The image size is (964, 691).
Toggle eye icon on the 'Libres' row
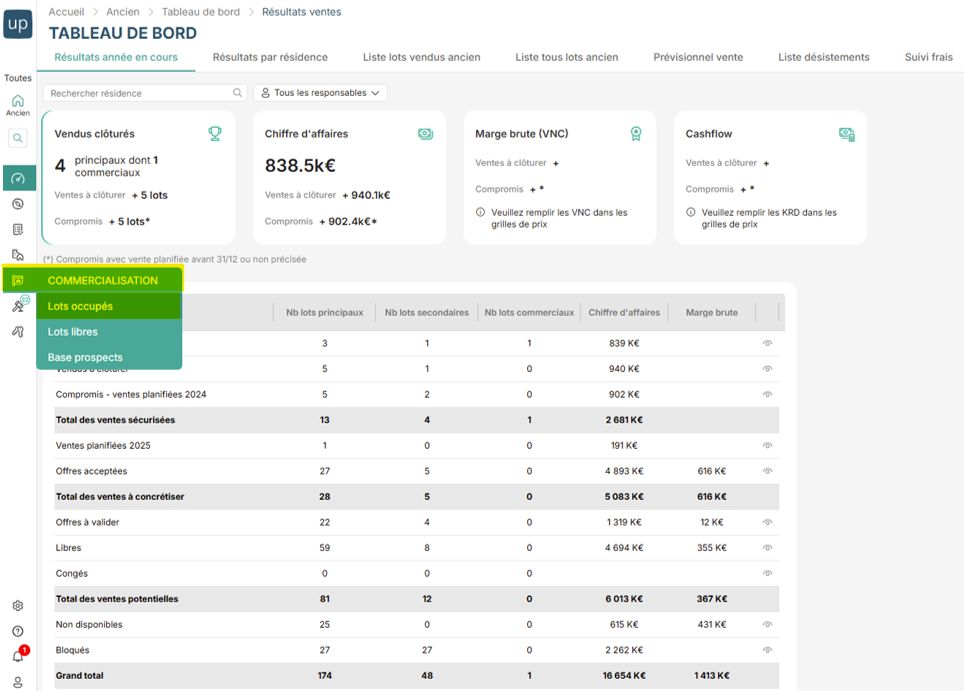(767, 548)
